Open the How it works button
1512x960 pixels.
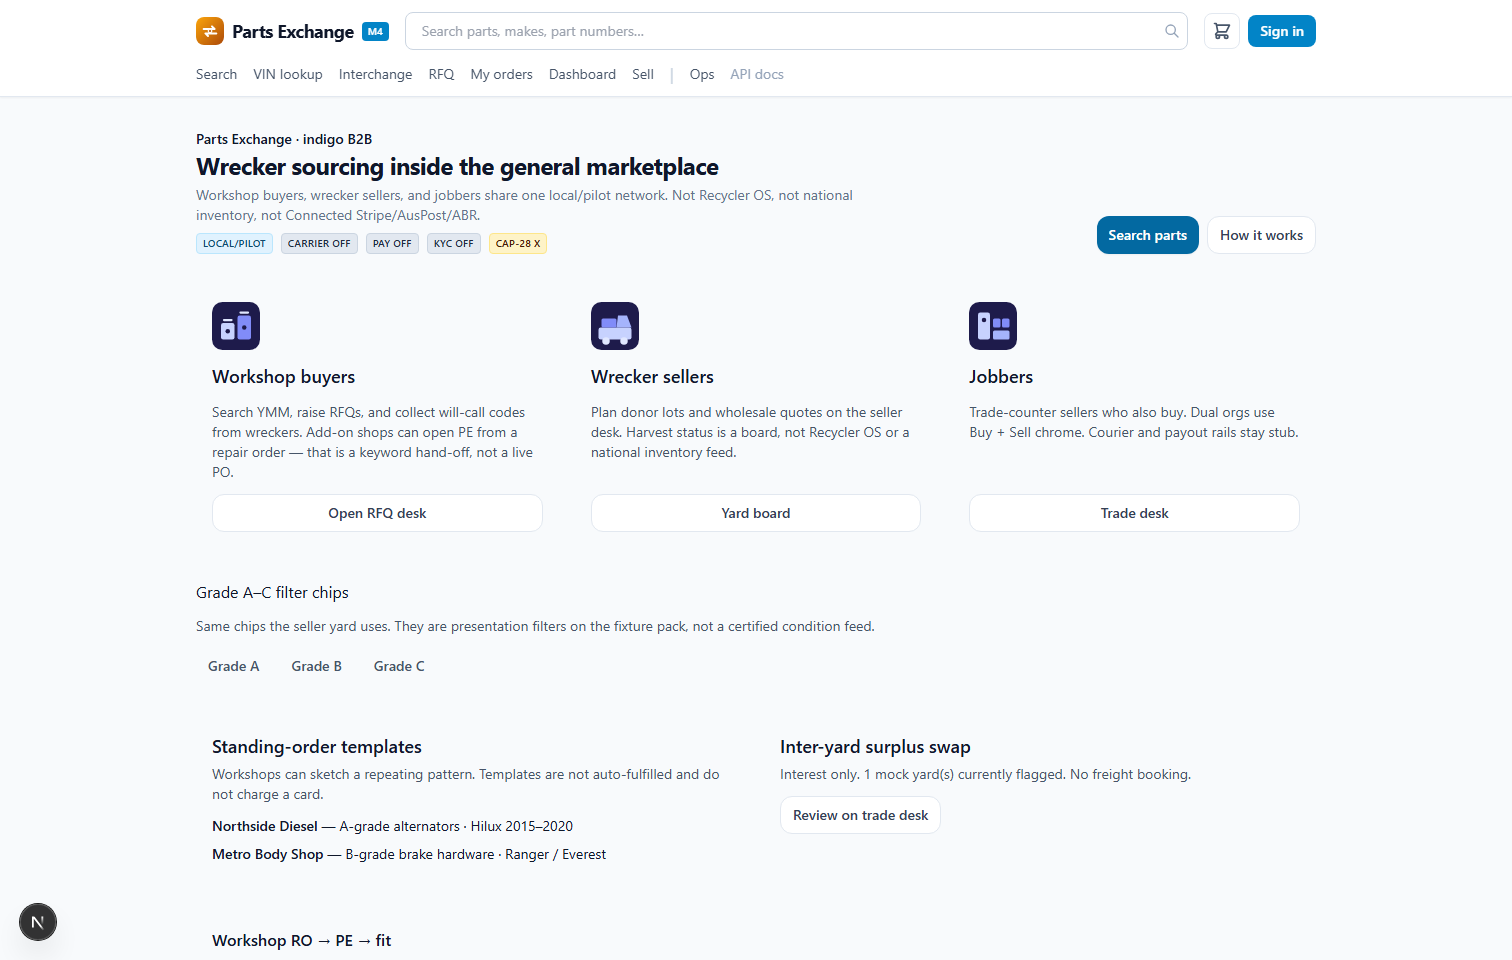pos(1261,235)
